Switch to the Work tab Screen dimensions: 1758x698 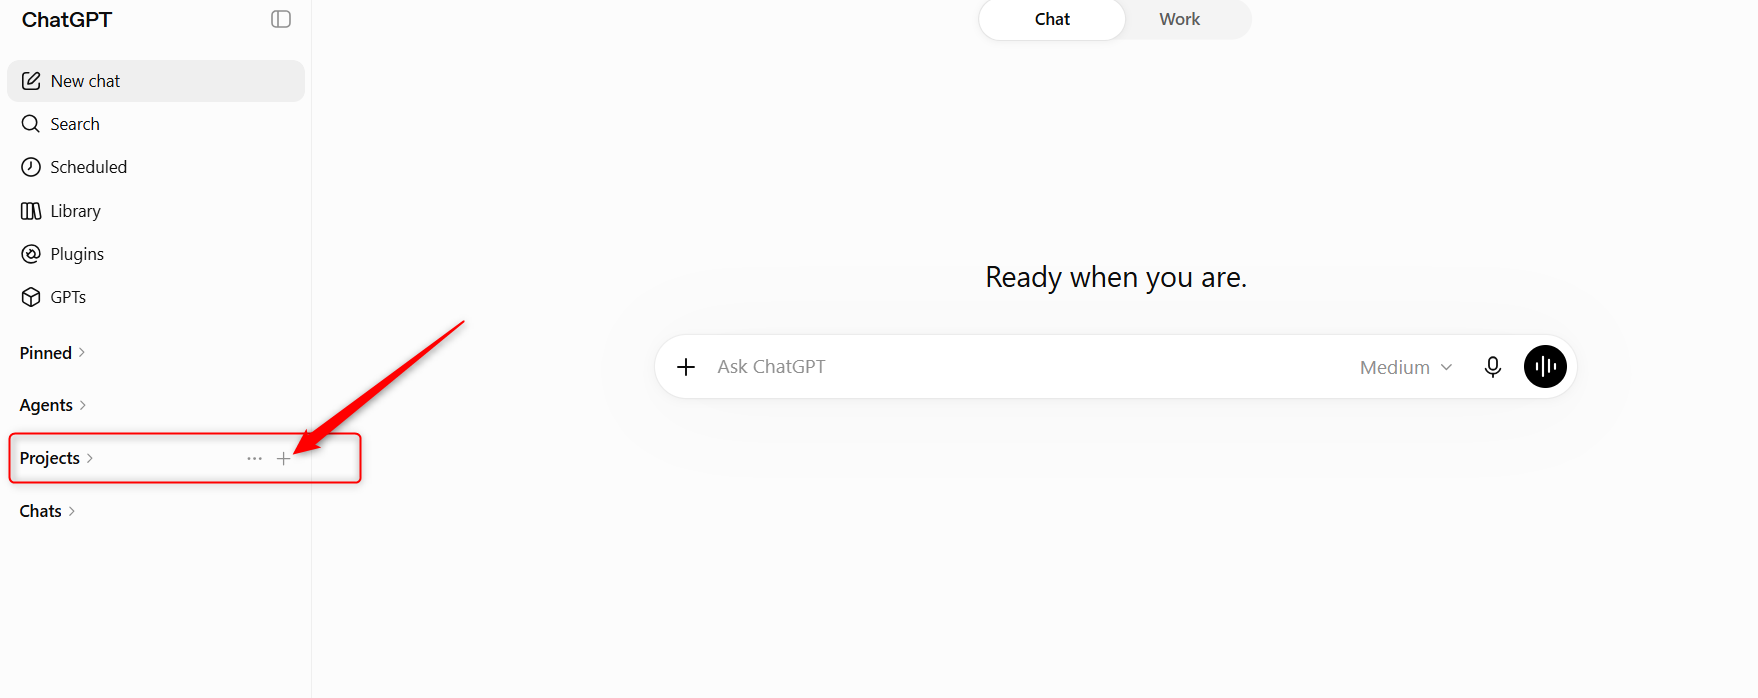pos(1179,19)
